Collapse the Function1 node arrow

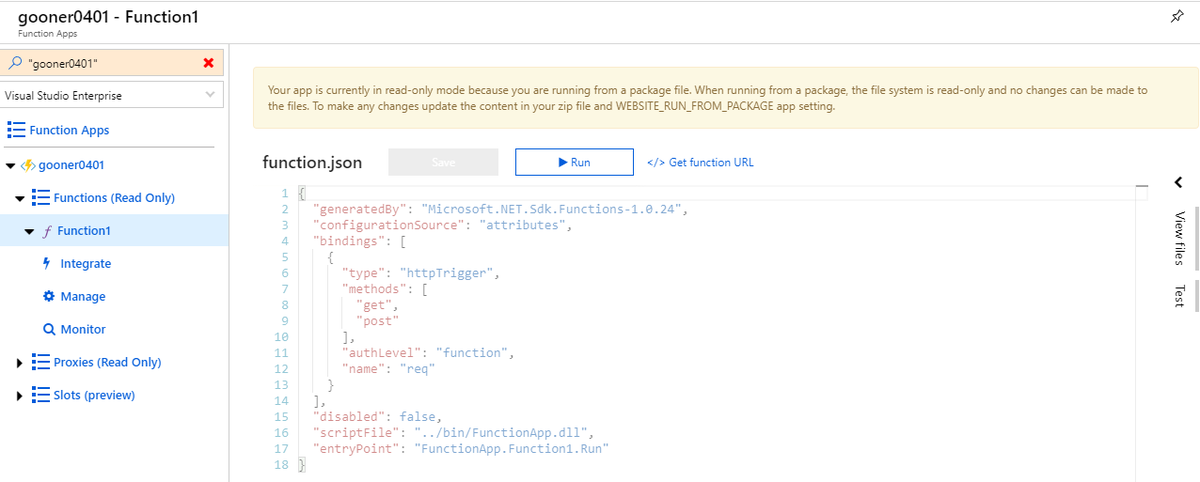point(30,231)
